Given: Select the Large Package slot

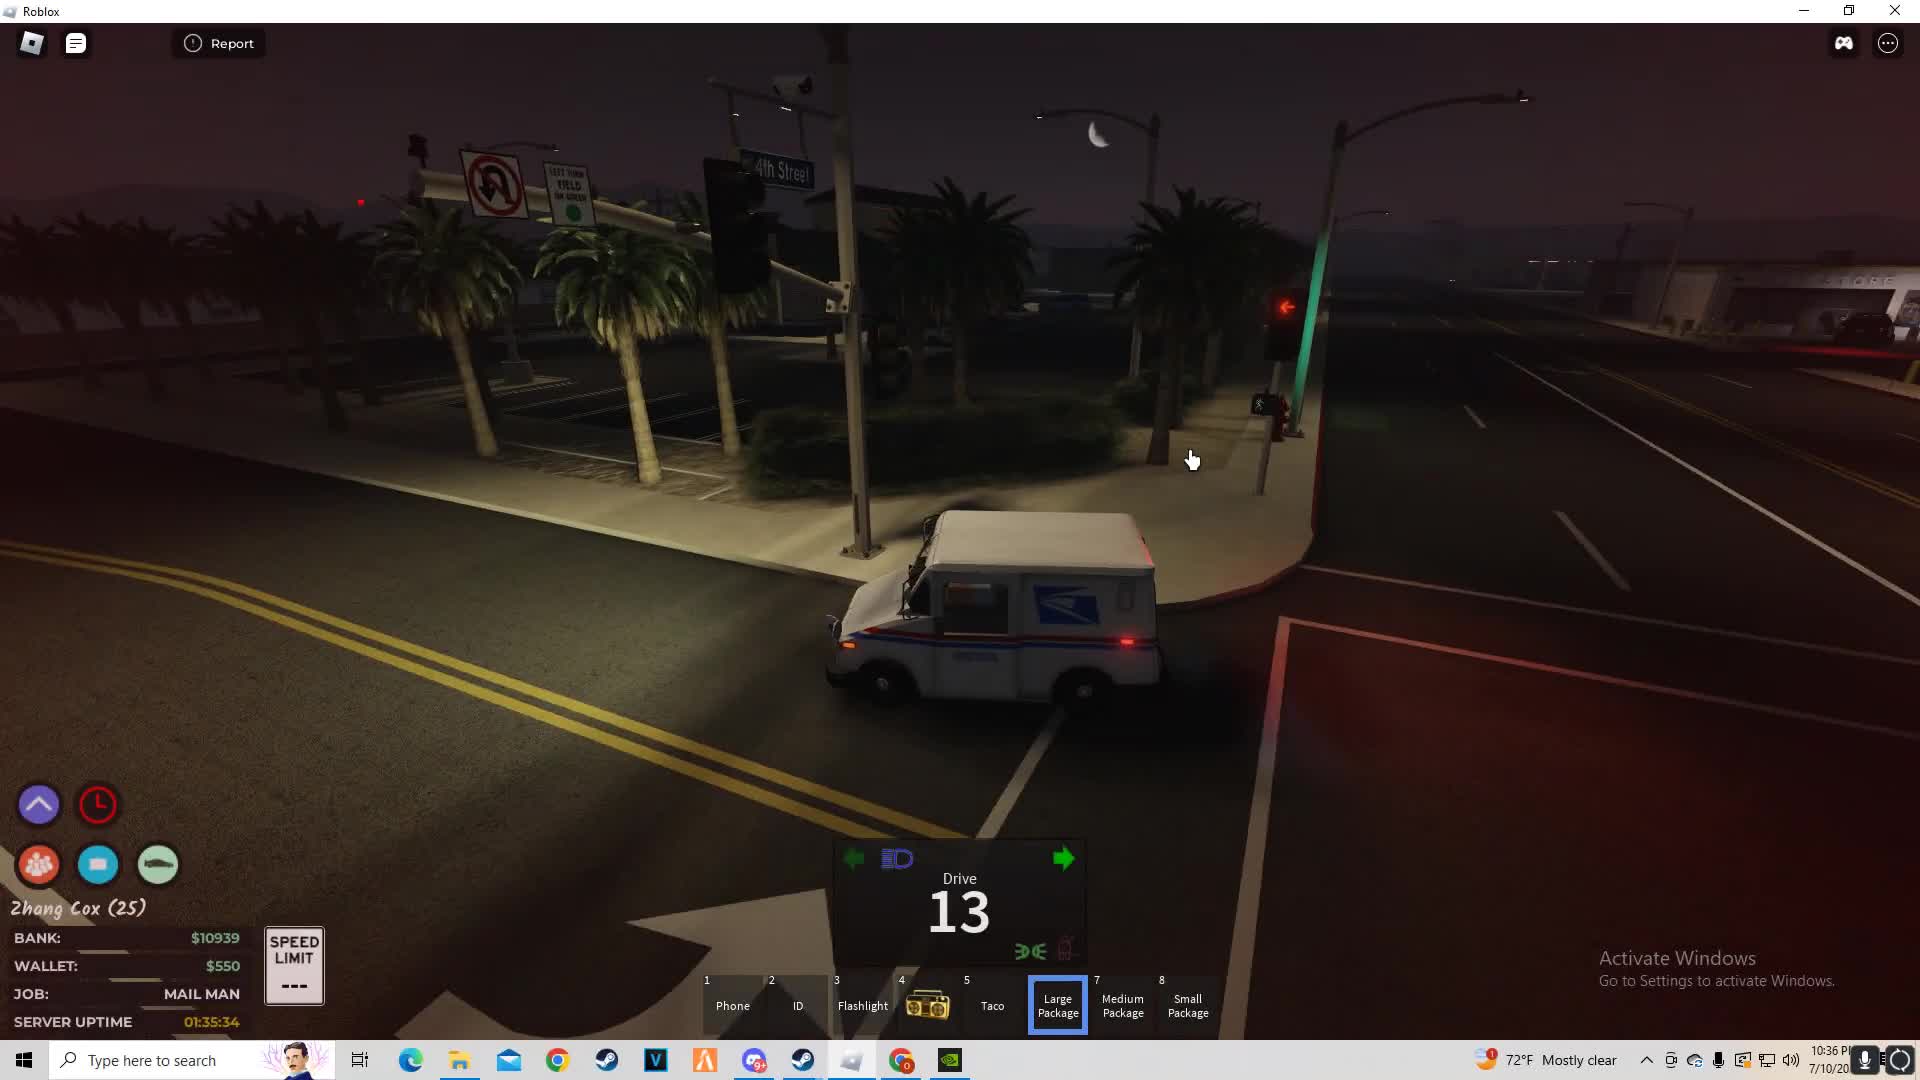Looking at the screenshot, I should click(x=1057, y=1005).
